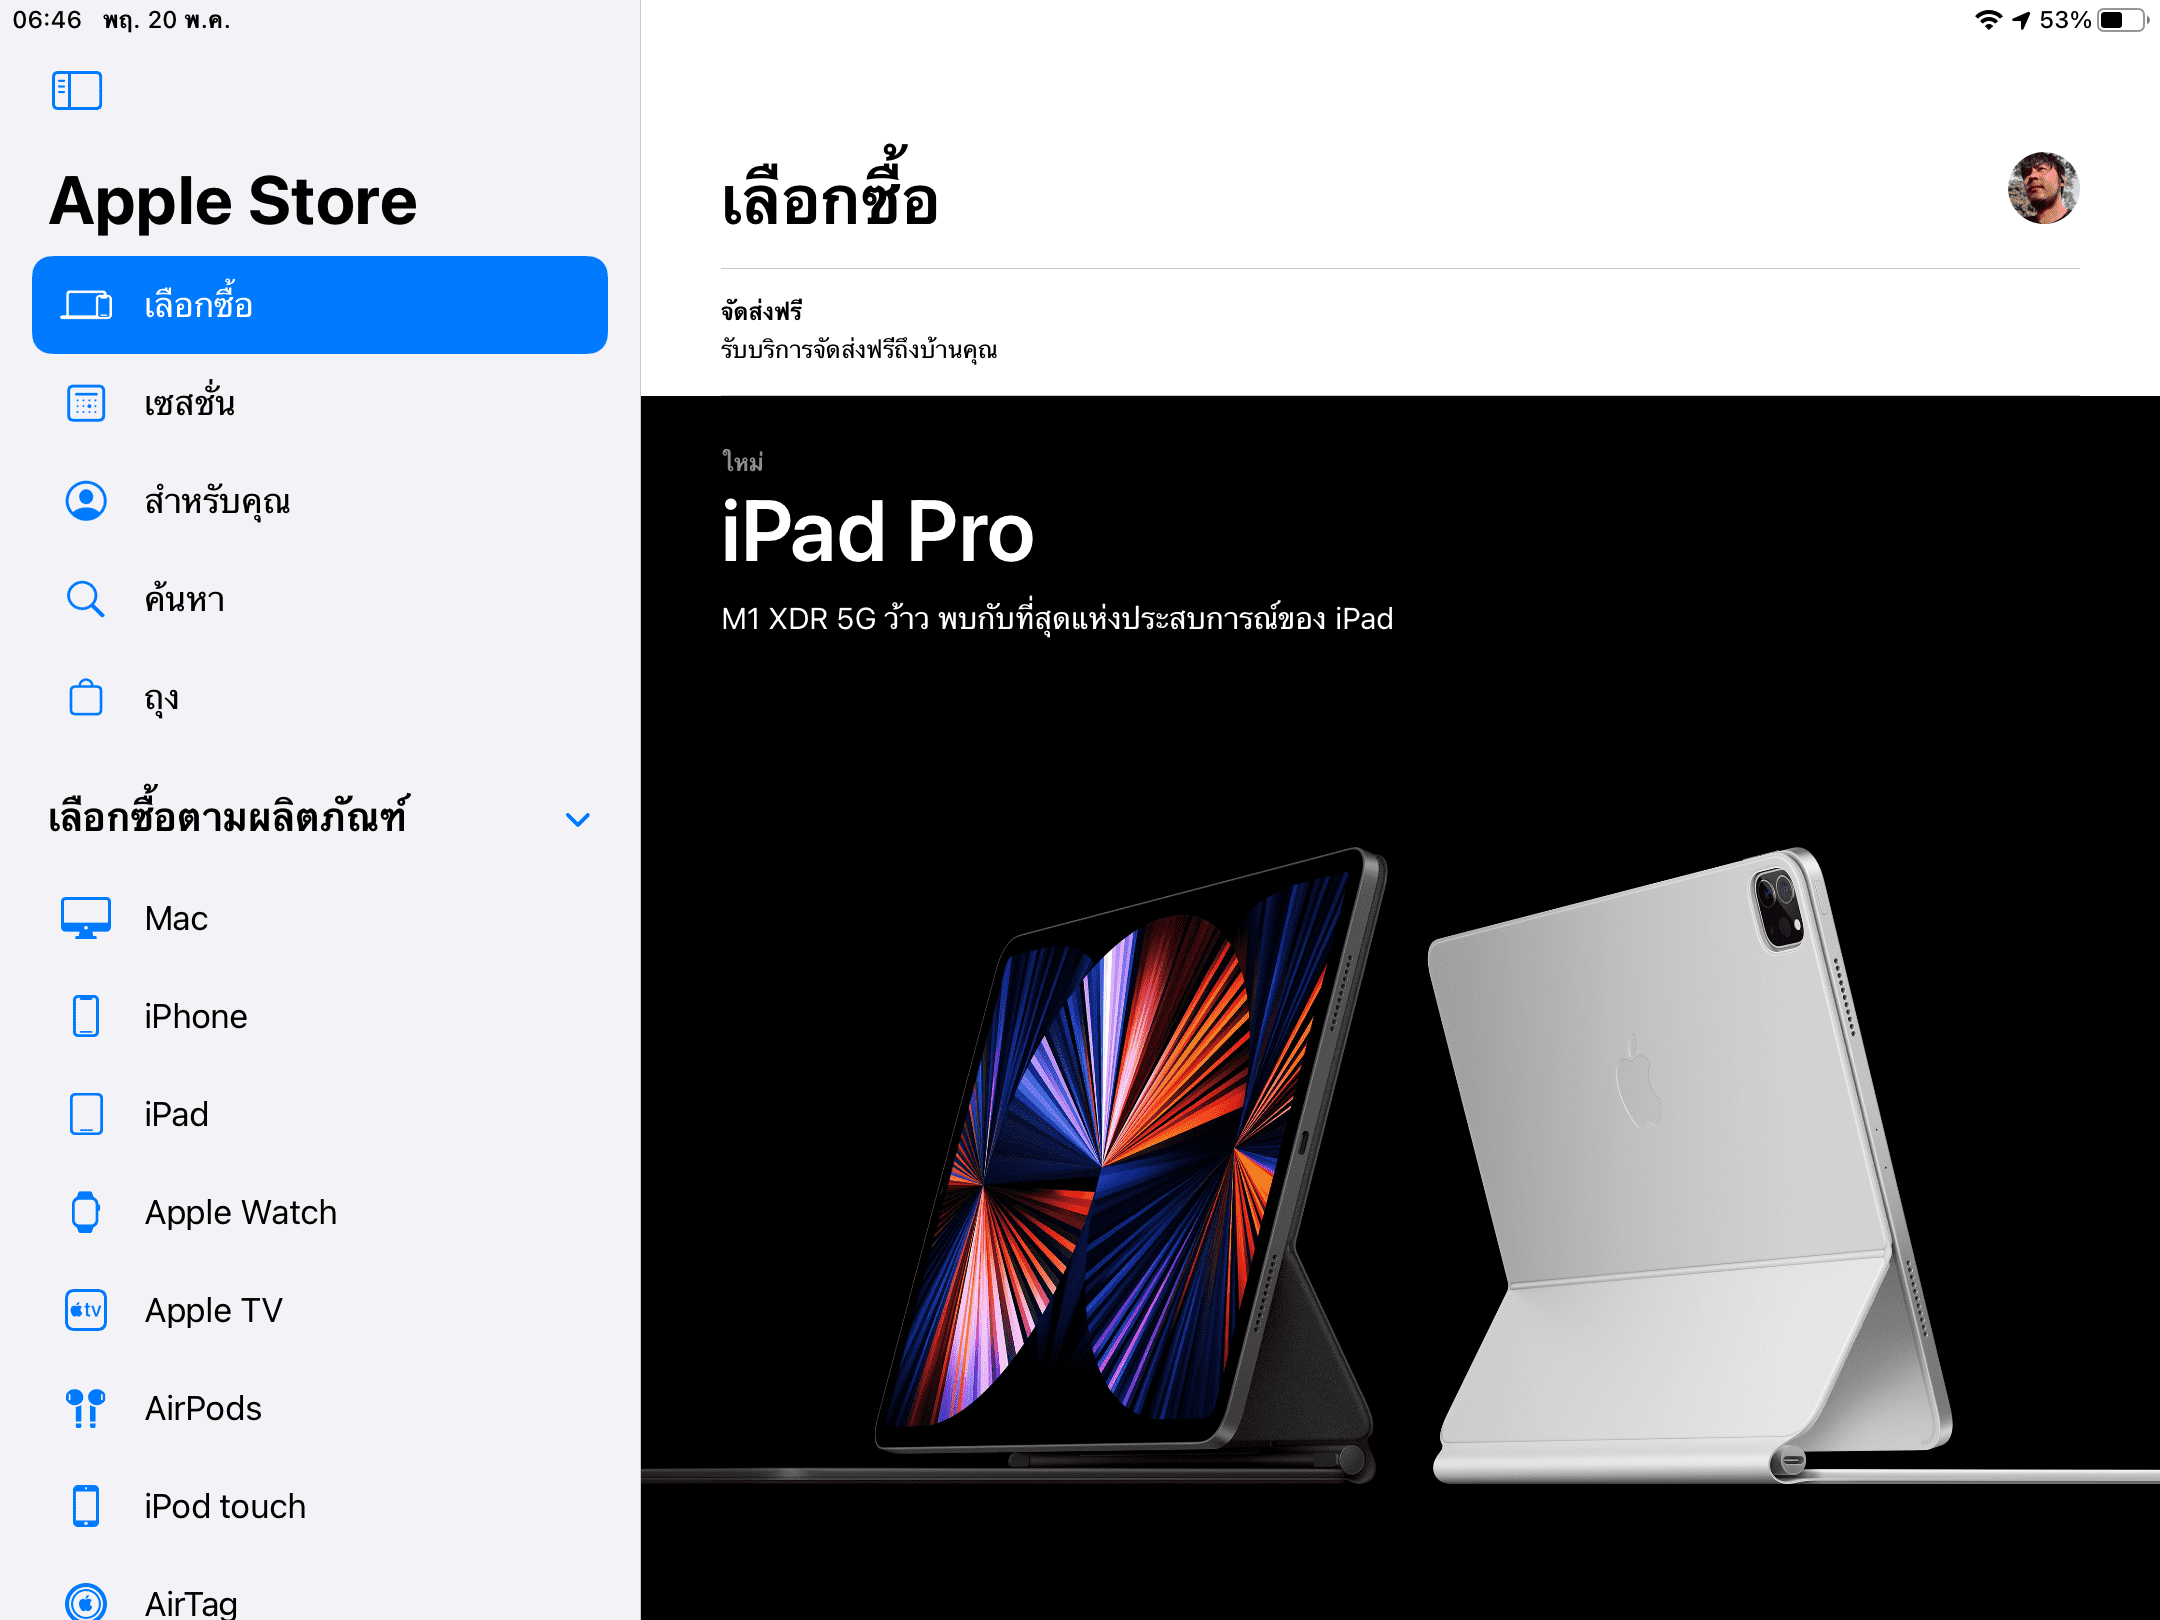Screen dimensions: 2160x1620
Task: Check the battery status indicator
Action: coord(2124,20)
